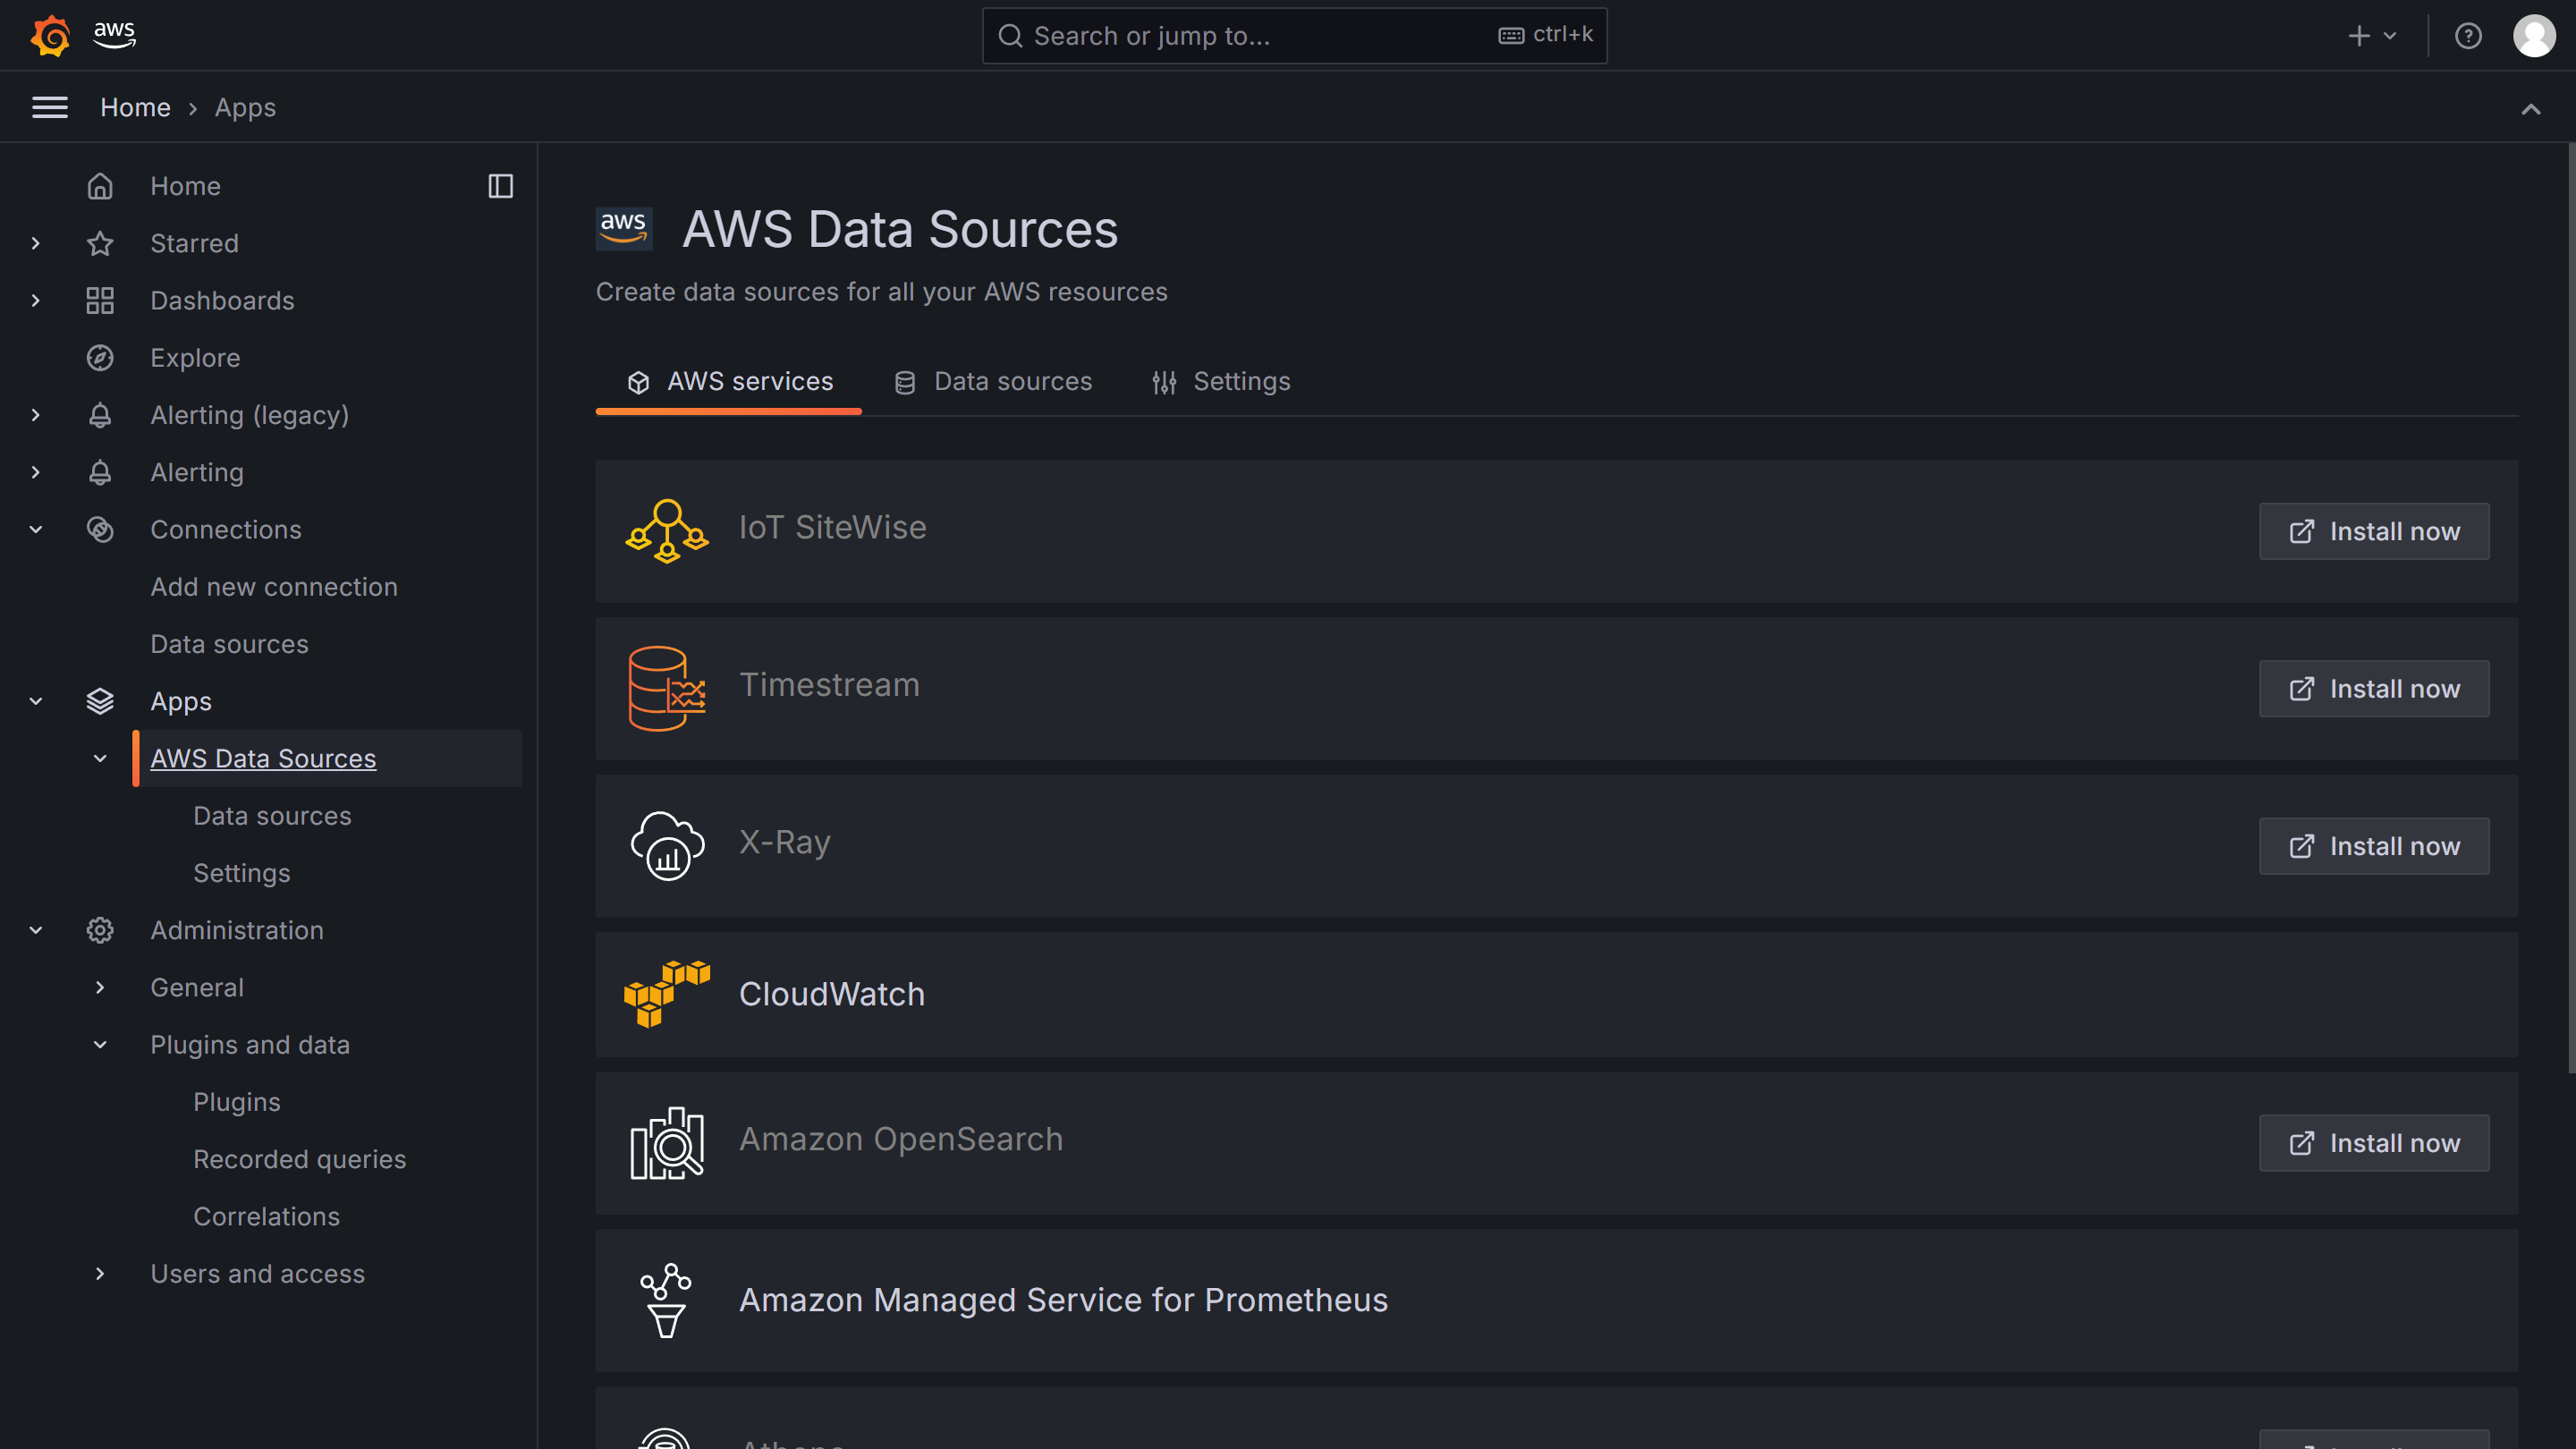Click the Grafana logo
Screen dimensions: 2576x1449
tap(50, 36)
